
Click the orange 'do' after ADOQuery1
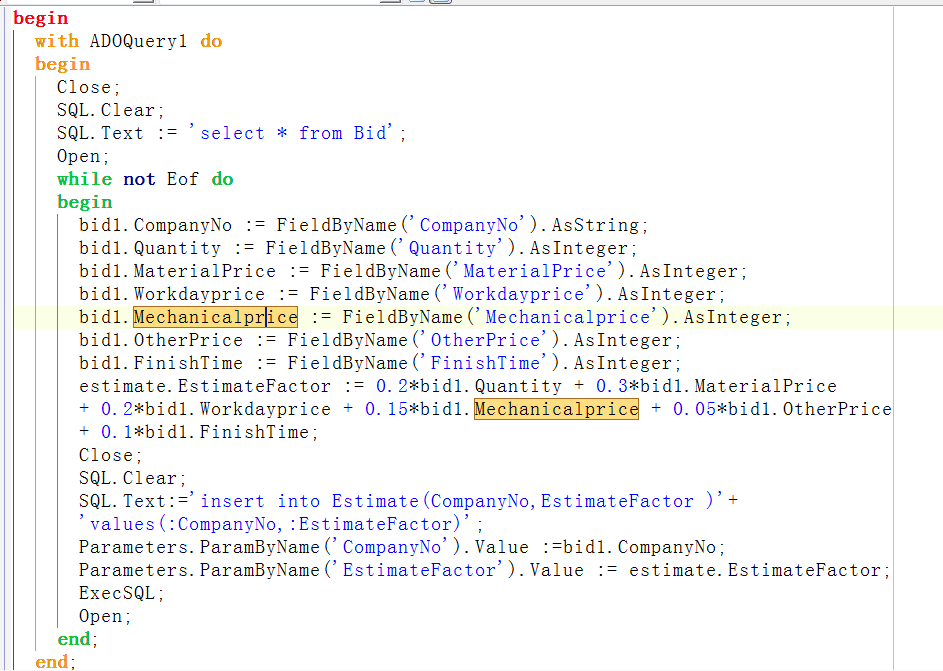point(211,41)
